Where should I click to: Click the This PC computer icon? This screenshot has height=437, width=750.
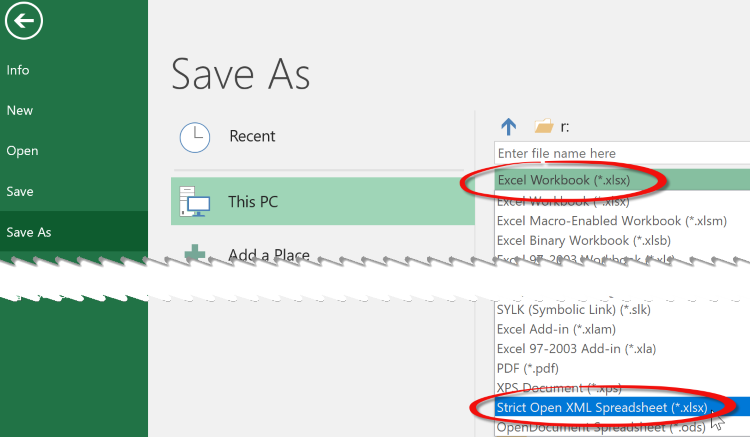pos(195,202)
